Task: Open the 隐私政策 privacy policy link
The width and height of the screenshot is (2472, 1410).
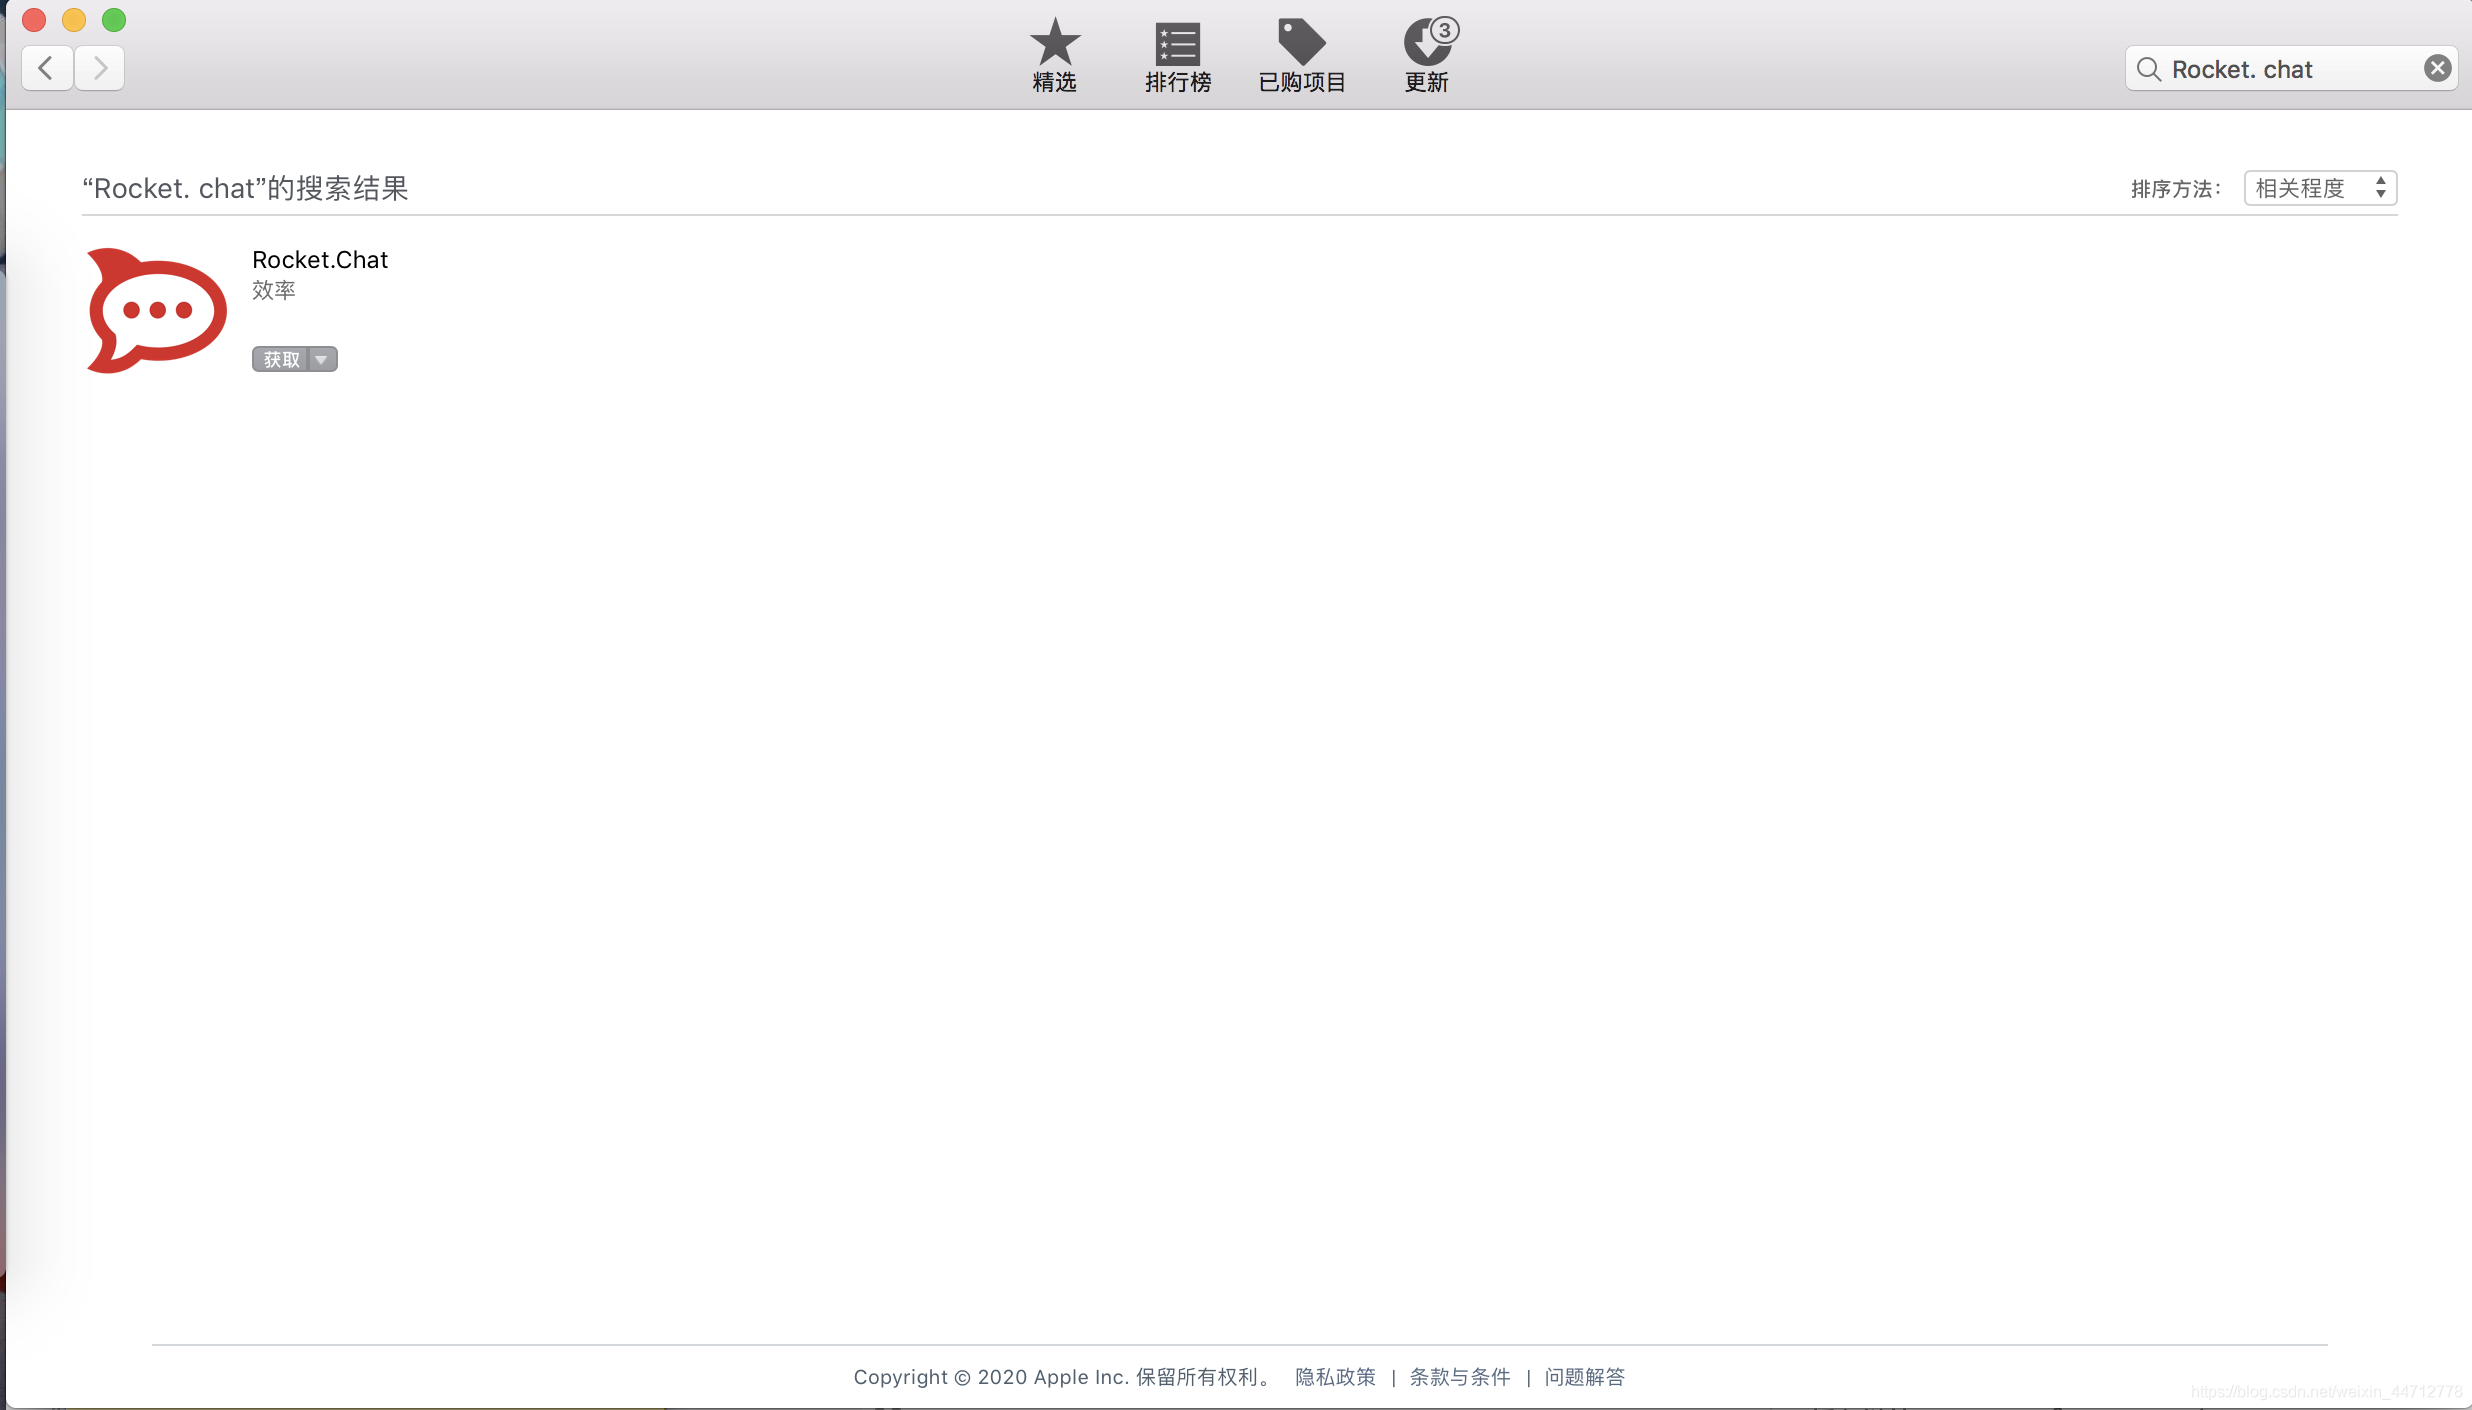Action: tap(1335, 1377)
